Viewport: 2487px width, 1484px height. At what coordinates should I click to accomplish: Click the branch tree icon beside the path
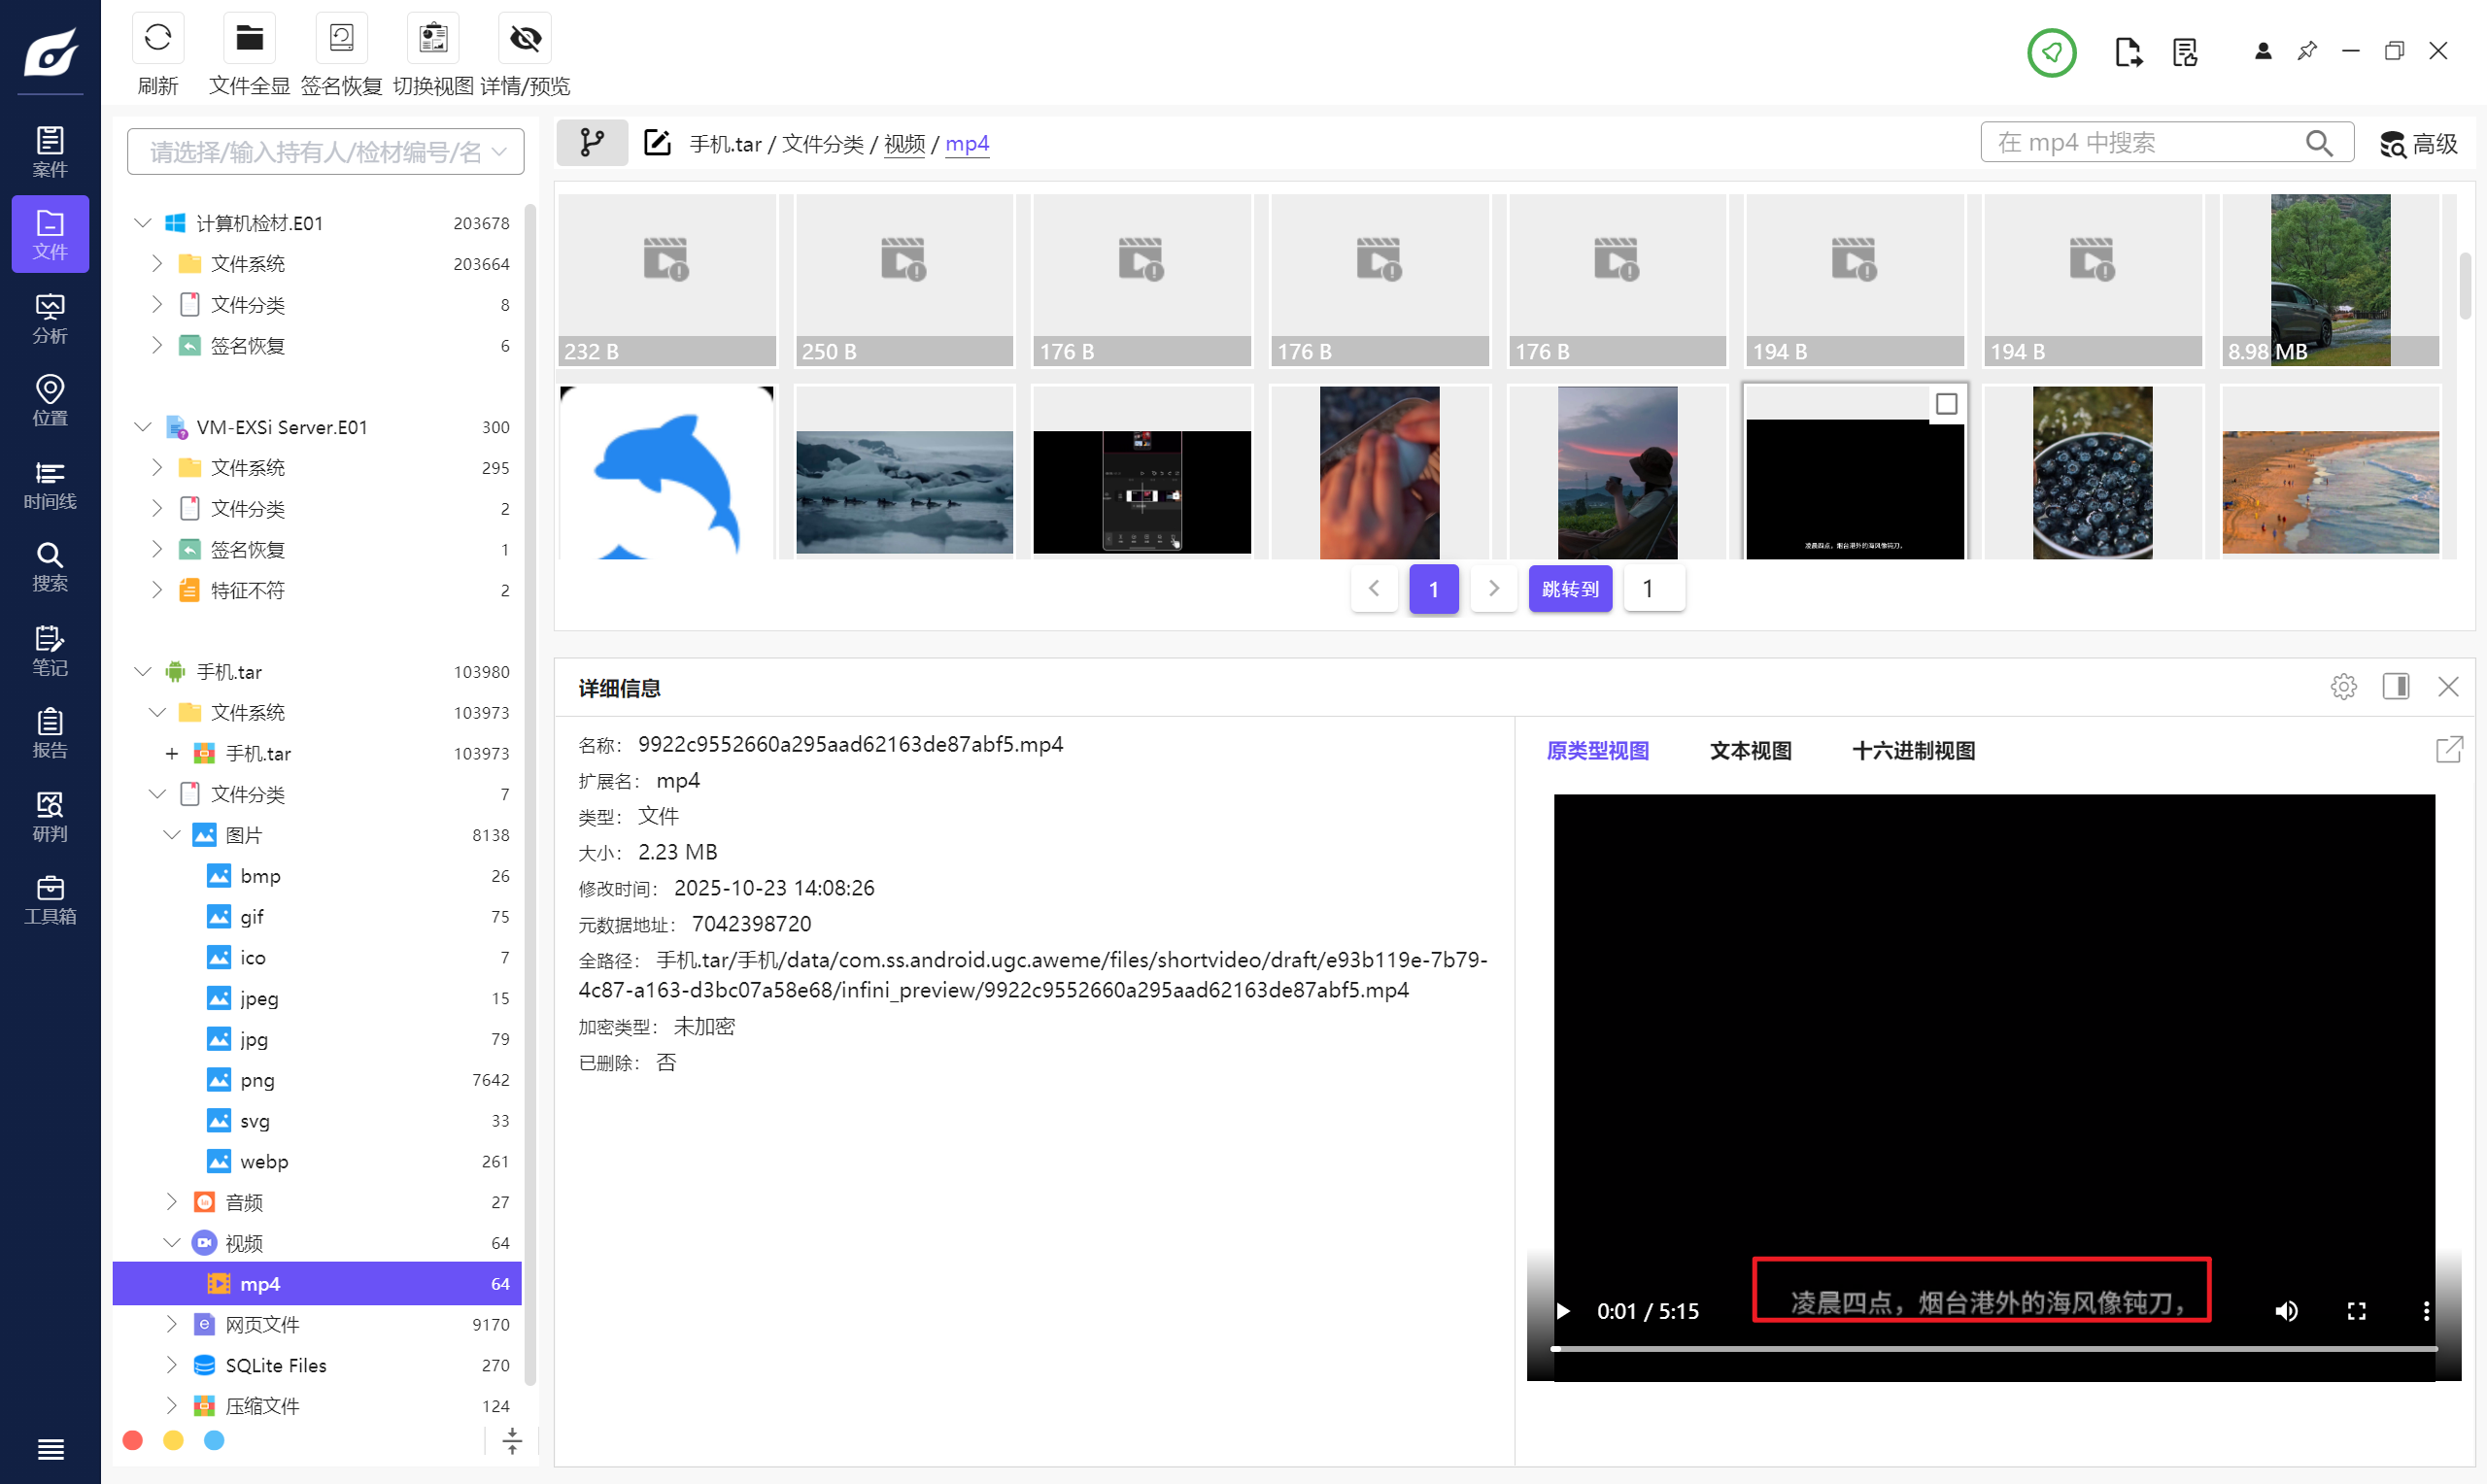592,143
